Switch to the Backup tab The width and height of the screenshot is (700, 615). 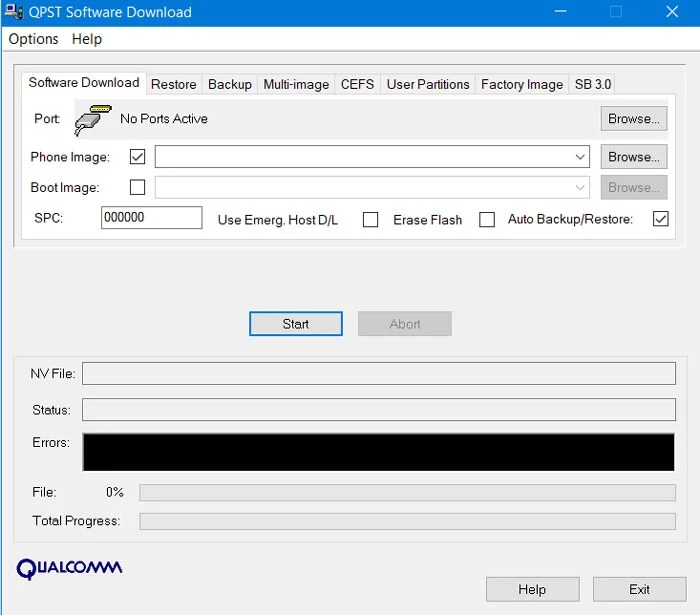coord(229,84)
